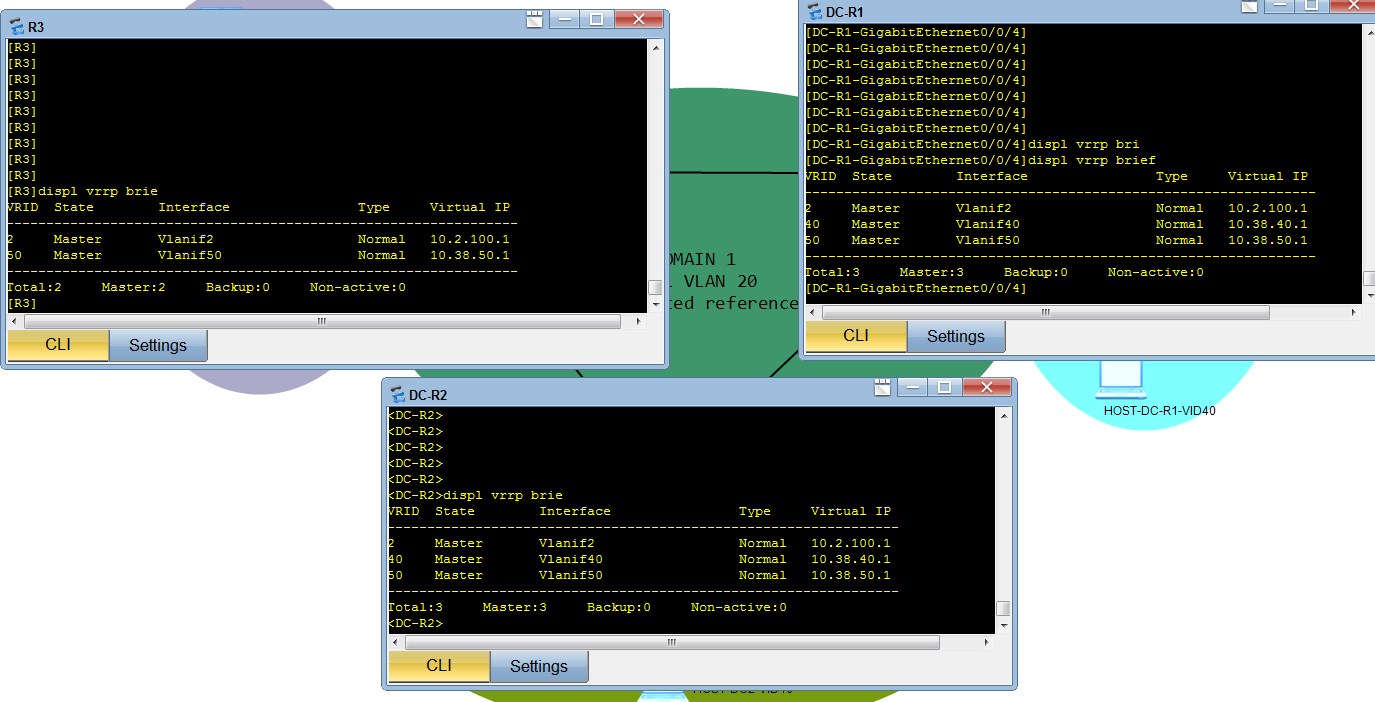Image resolution: width=1375 pixels, height=702 pixels.
Task: Minimize the R3 window
Action: coord(565,18)
